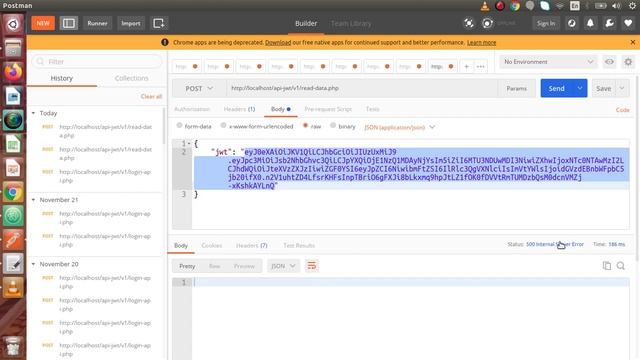Add a new request tab with plus

(x=466, y=66)
